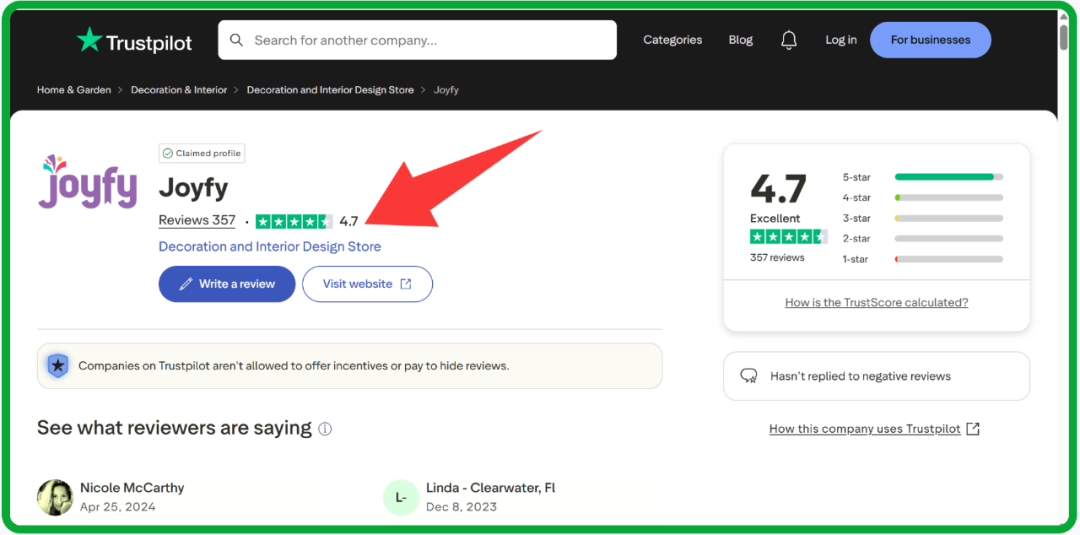
Task: Click the page vertical scrollbar thumb
Action: 1064,38
